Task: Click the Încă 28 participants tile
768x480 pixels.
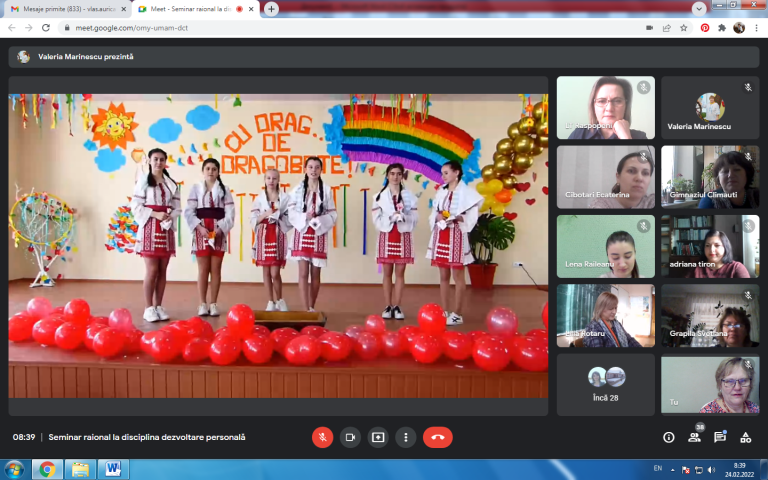Action: (605, 384)
